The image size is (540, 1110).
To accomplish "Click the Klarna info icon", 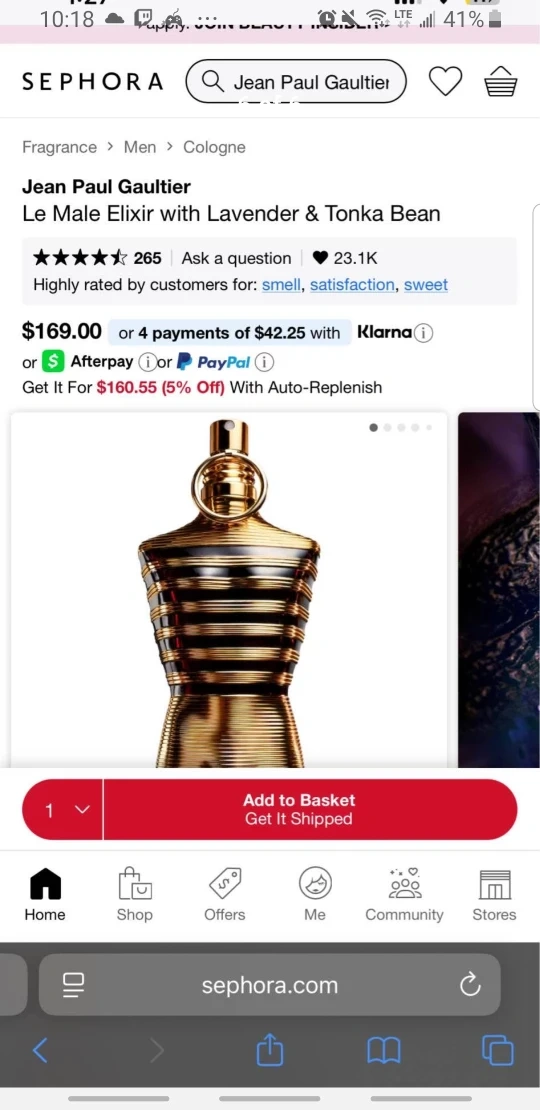I will point(423,333).
